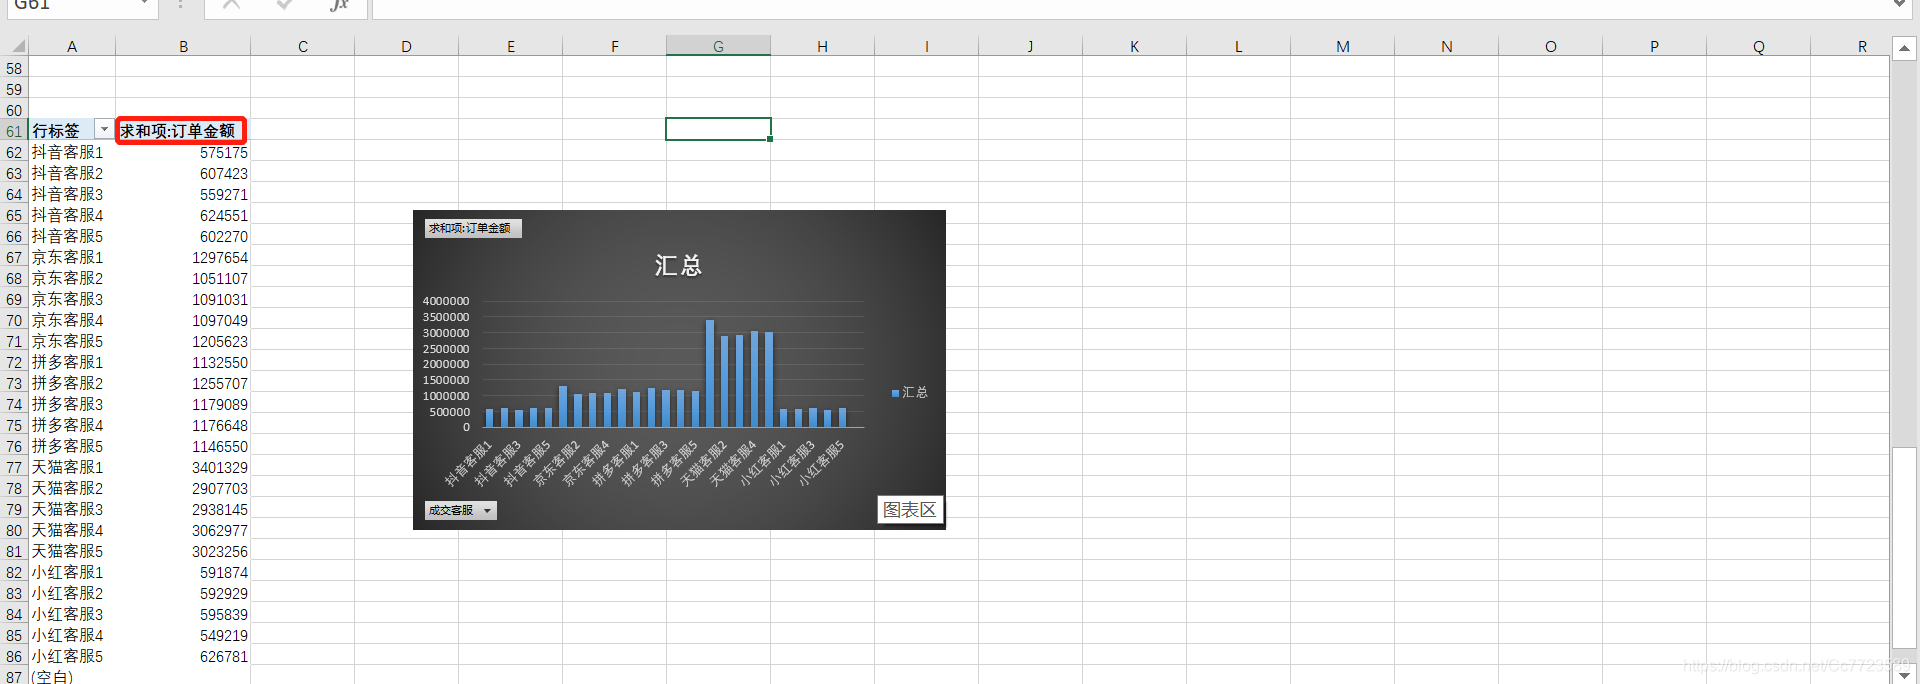Click value 575175

[223, 153]
